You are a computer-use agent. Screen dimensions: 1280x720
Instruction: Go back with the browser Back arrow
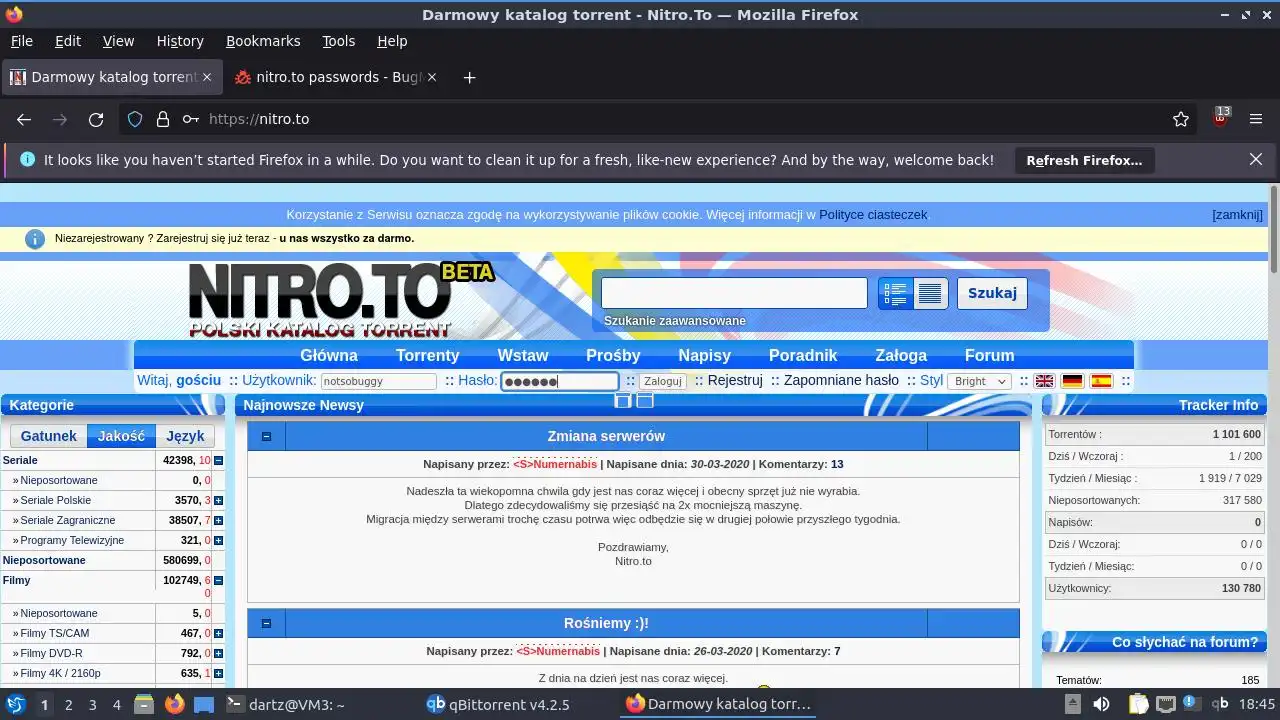(x=24, y=119)
